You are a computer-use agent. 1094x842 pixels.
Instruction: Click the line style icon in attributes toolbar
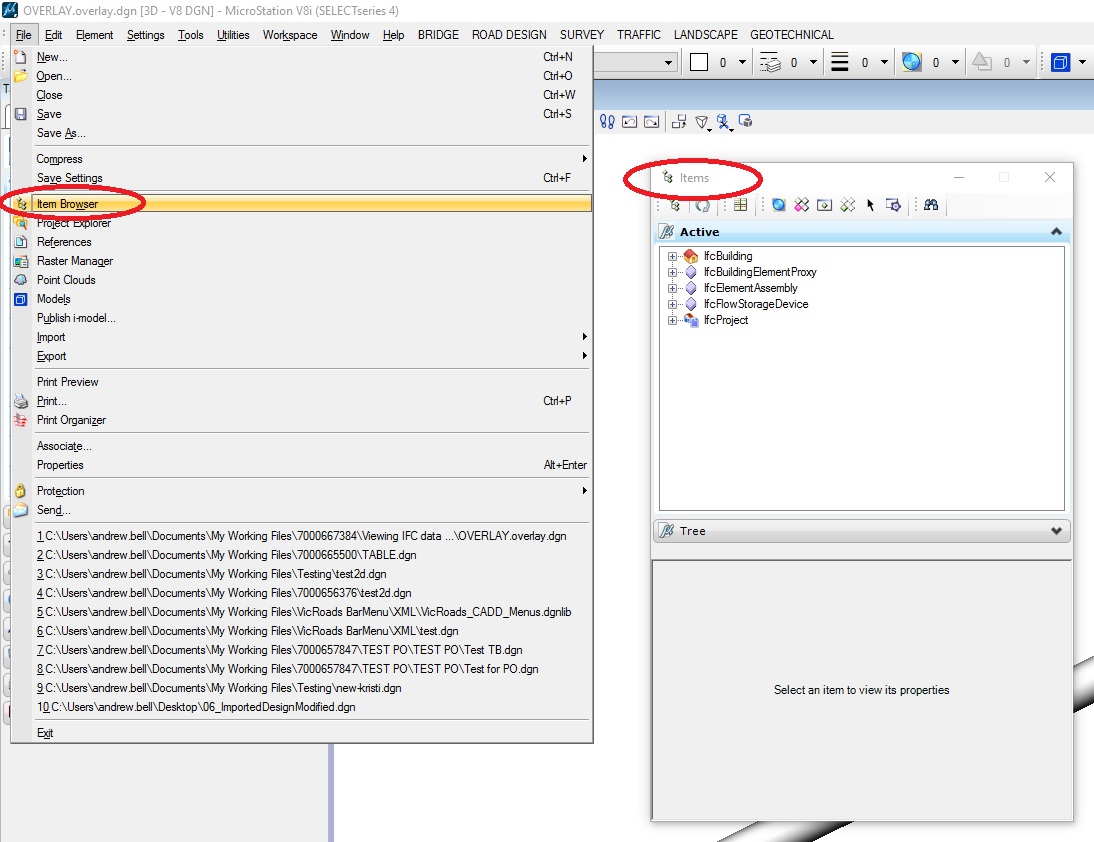tap(770, 62)
